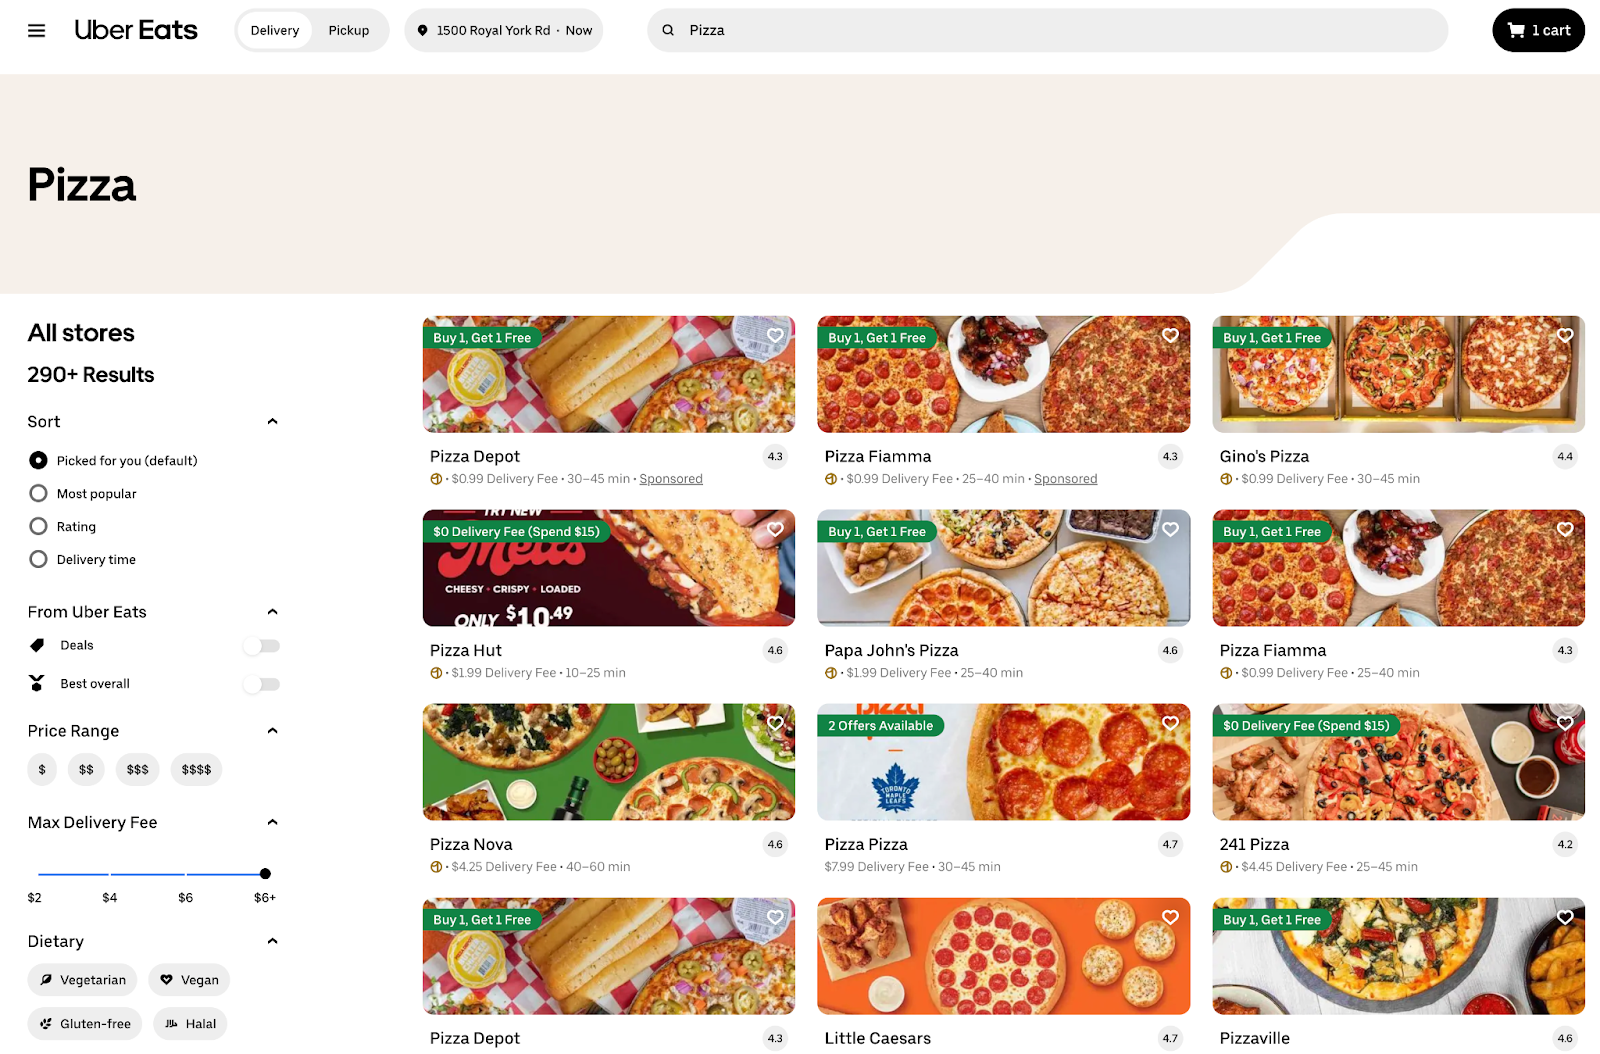
Task: Filter by the $$$ price range
Action: coord(138,770)
